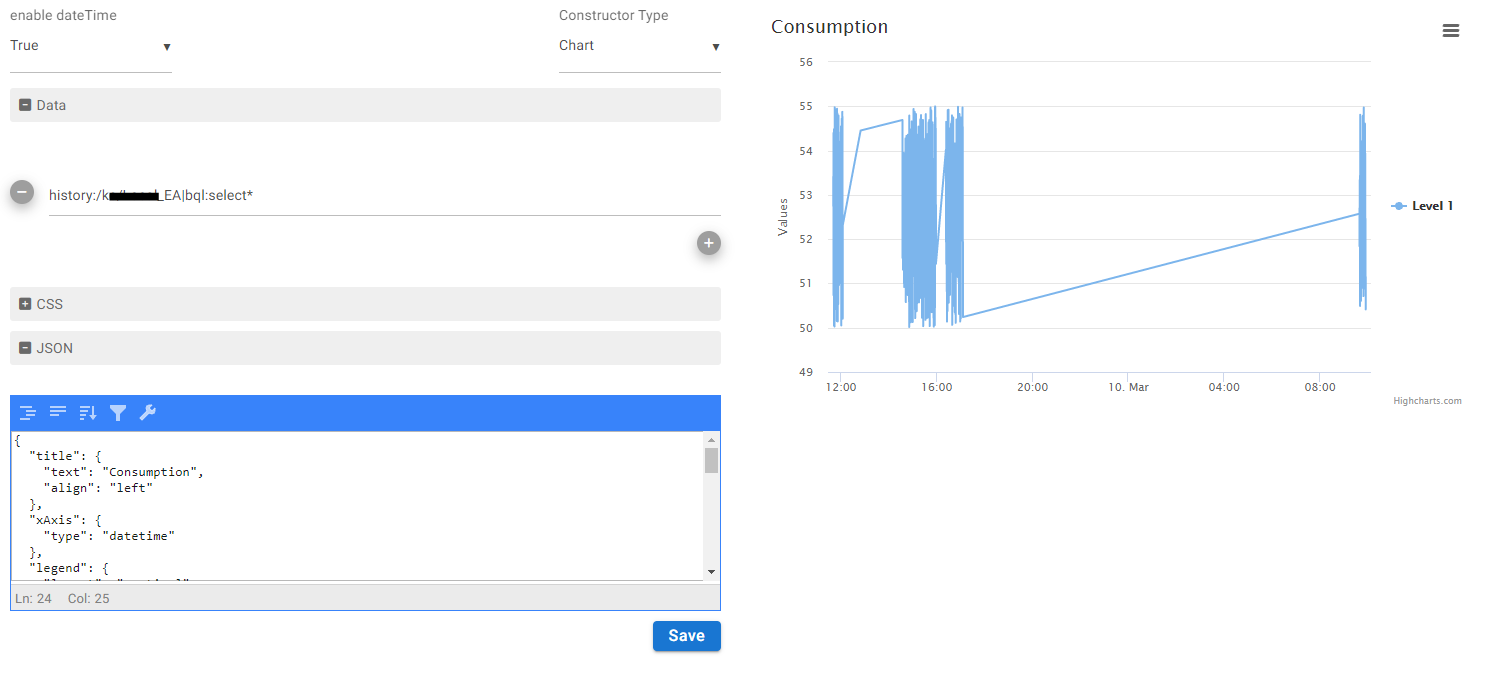The width and height of the screenshot is (1487, 689).
Task: Click the wrench repair JSON icon
Action: pyautogui.click(x=148, y=413)
